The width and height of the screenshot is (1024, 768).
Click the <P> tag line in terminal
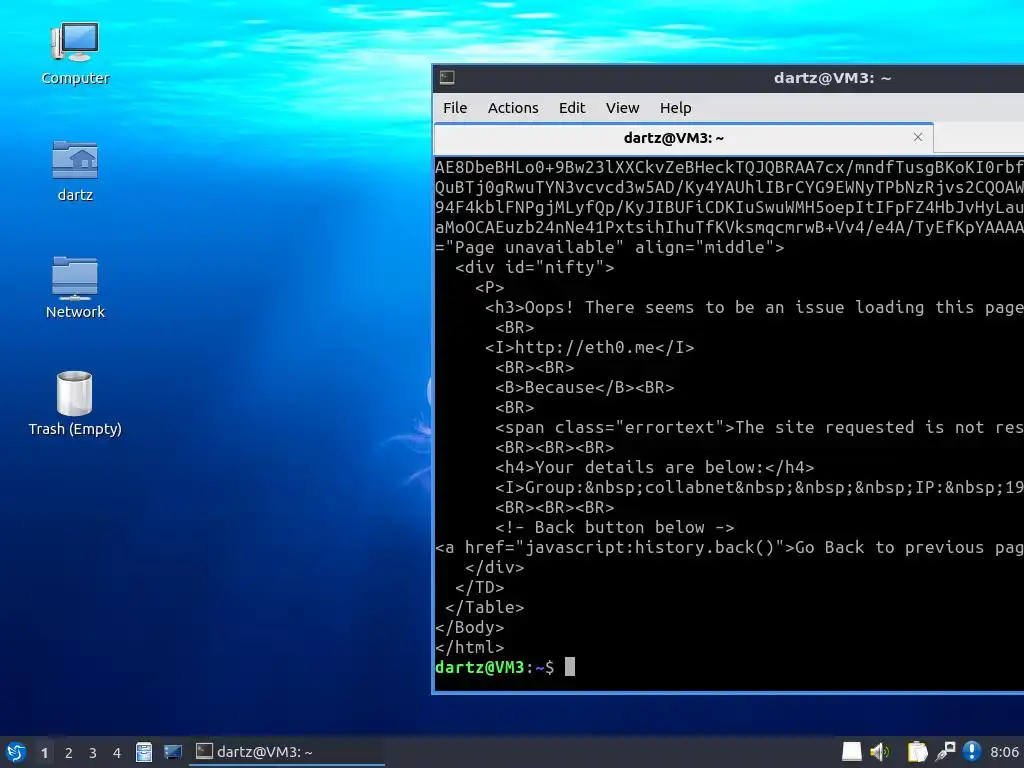(x=490, y=287)
